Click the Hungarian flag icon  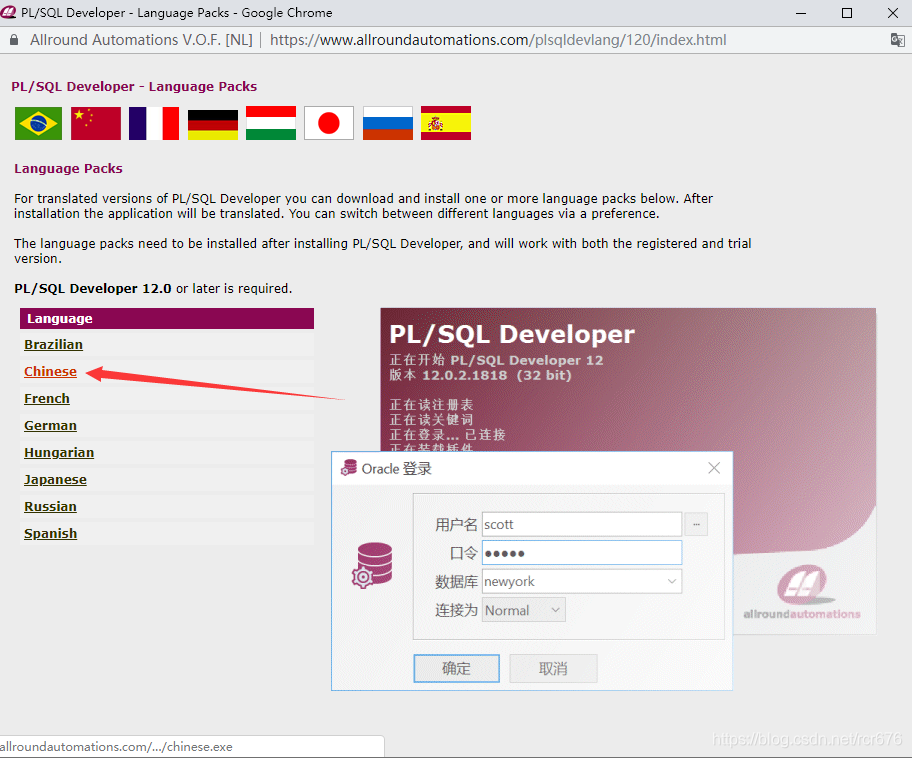pos(271,123)
